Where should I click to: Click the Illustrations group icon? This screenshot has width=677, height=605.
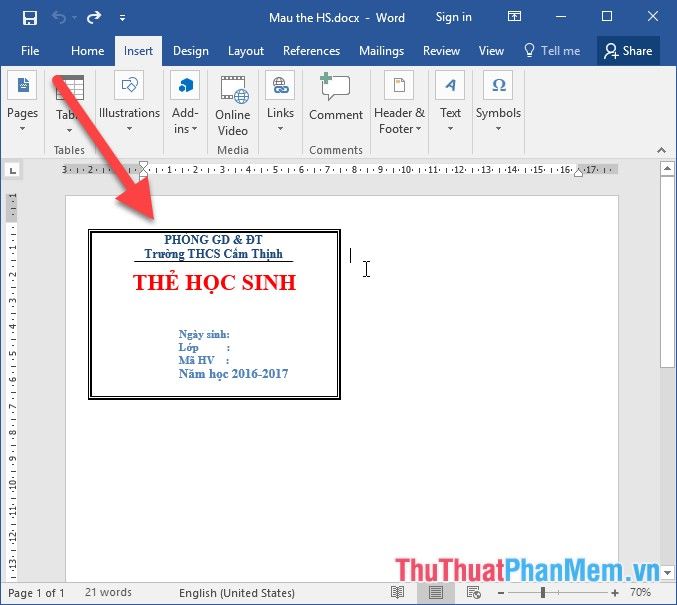click(x=129, y=86)
